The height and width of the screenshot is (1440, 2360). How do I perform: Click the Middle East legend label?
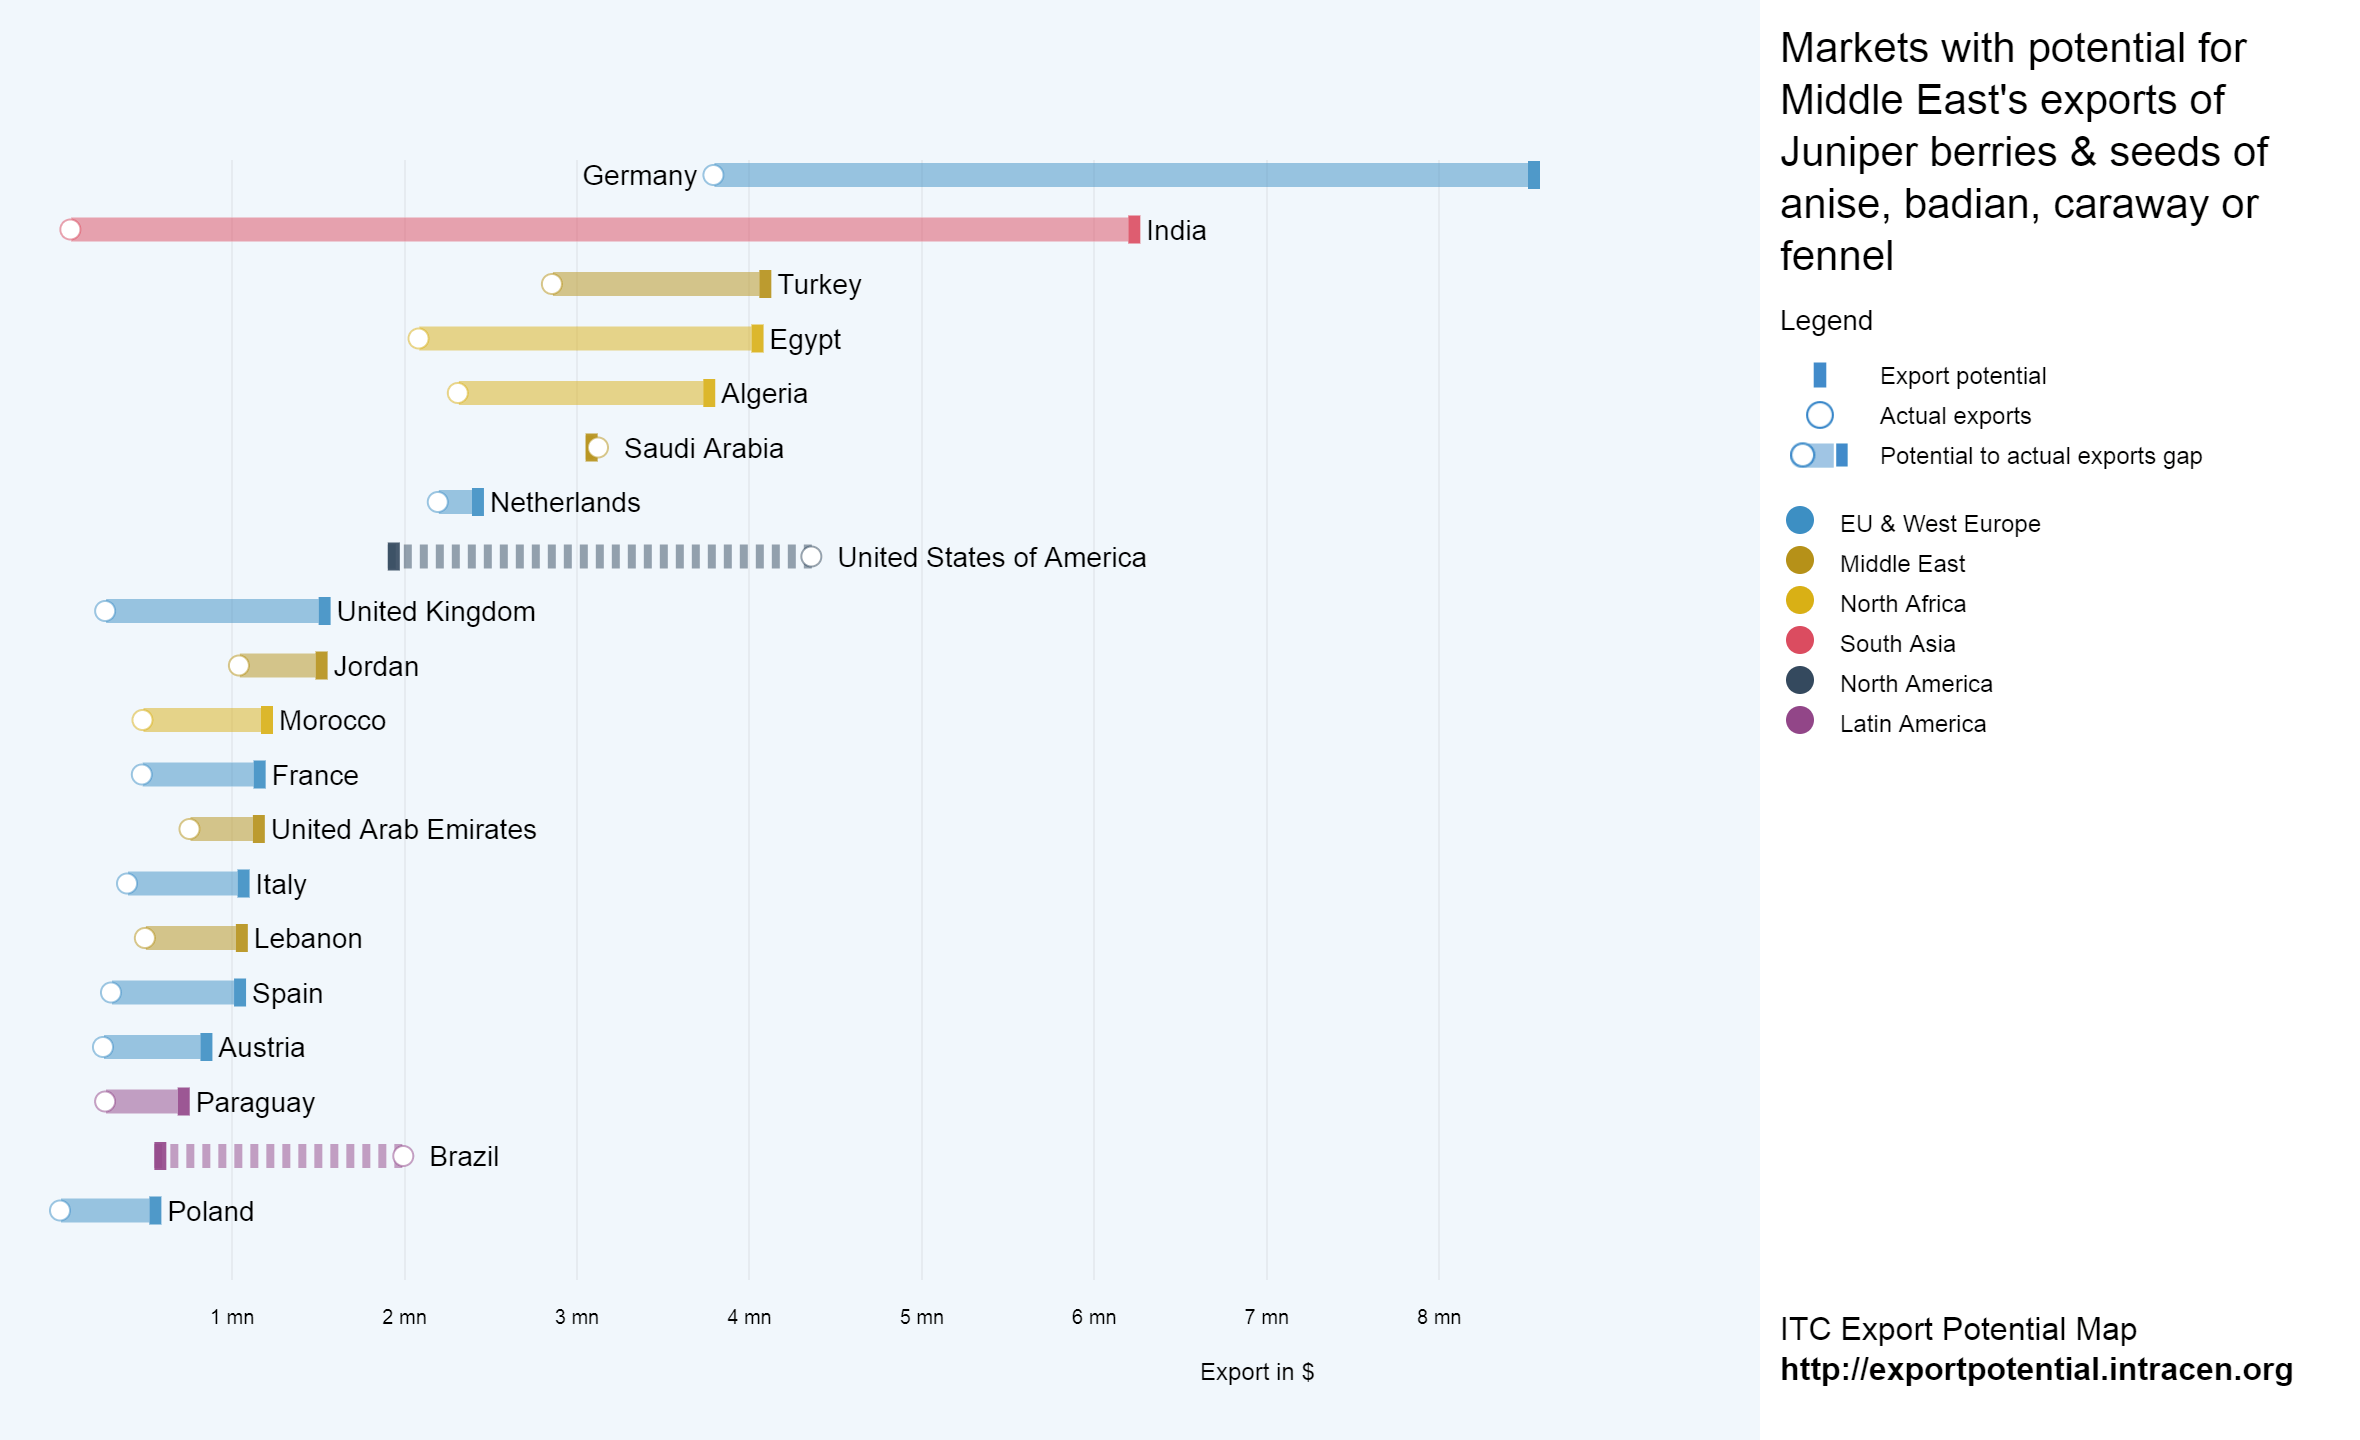click(1901, 564)
